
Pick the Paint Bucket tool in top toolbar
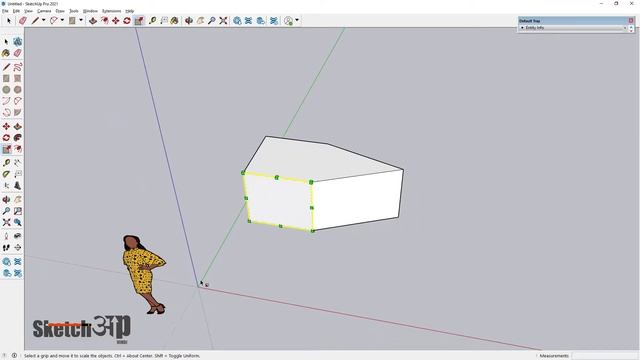tap(175, 20)
